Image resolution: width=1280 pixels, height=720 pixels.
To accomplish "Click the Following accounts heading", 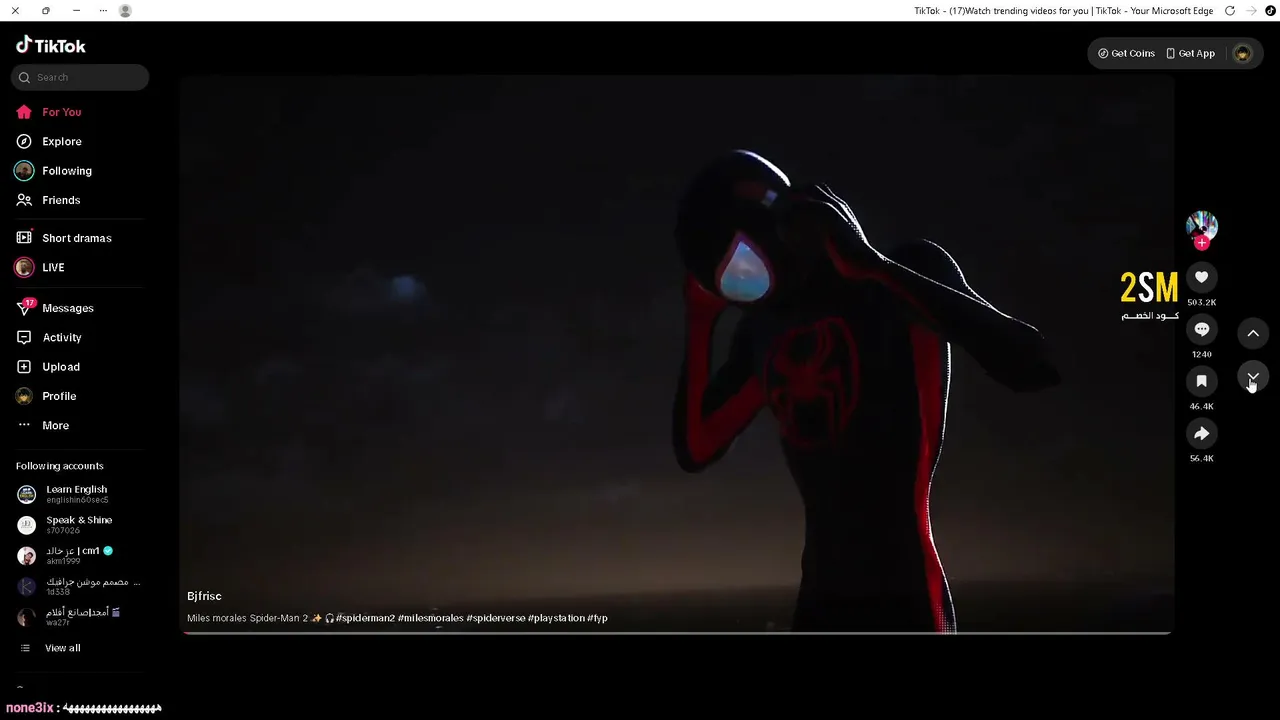I will pyautogui.click(x=60, y=466).
